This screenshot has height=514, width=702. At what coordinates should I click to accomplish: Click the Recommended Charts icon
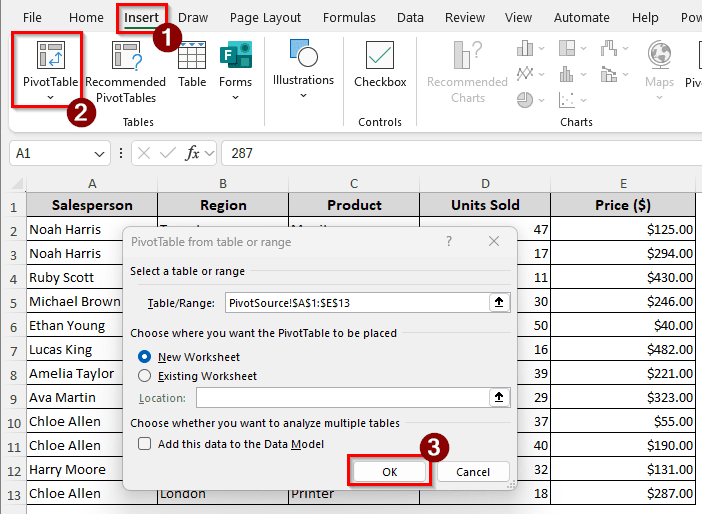[x=468, y=55]
